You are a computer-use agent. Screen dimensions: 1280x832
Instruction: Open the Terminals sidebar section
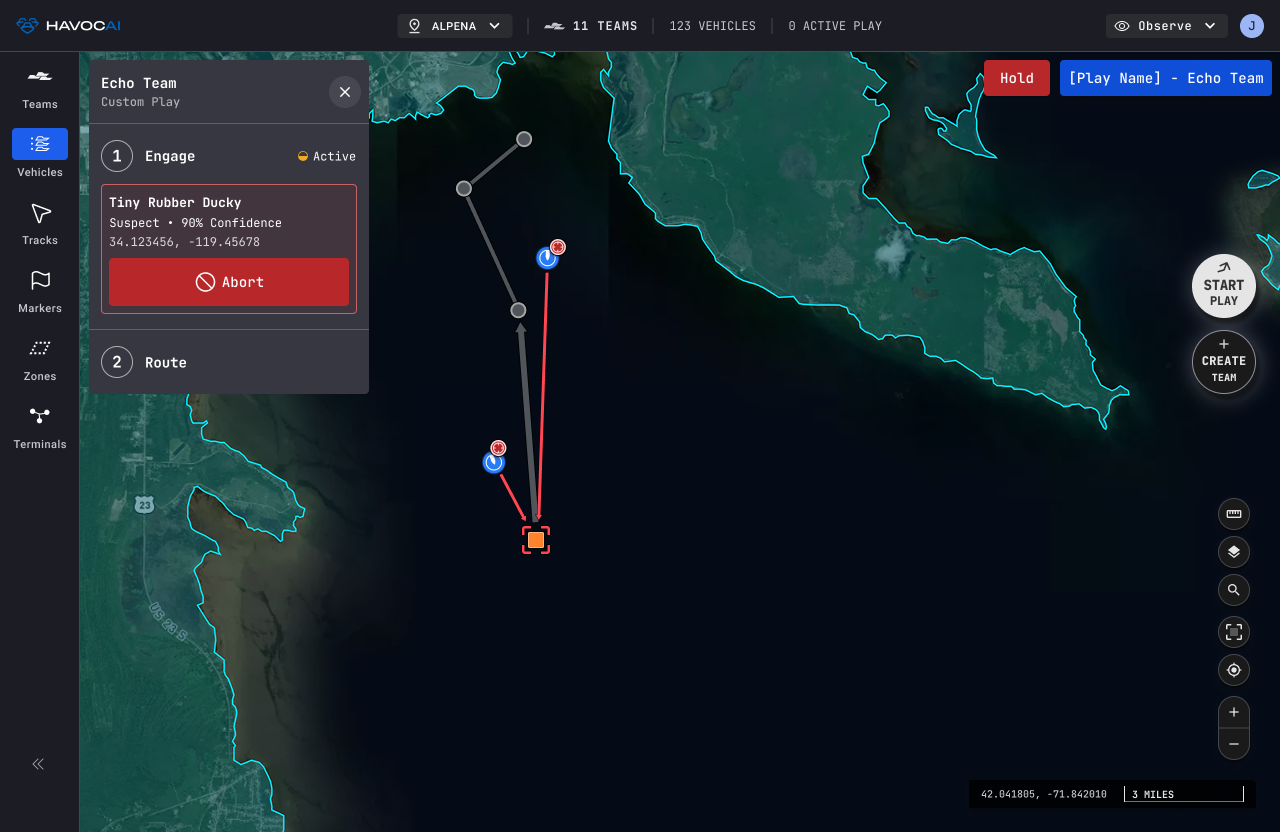[40, 428]
